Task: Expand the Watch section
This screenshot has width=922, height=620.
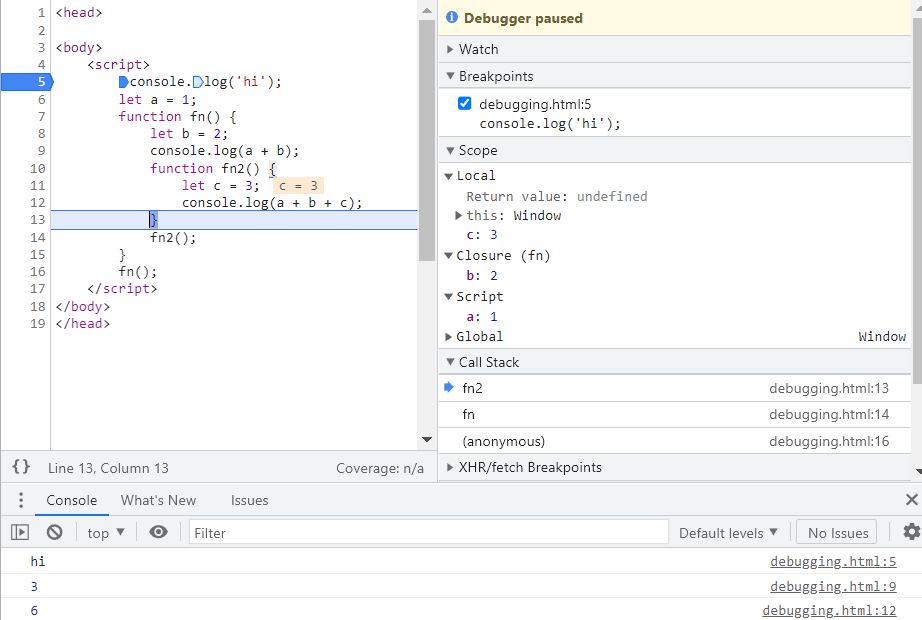Action: click(x=450, y=49)
